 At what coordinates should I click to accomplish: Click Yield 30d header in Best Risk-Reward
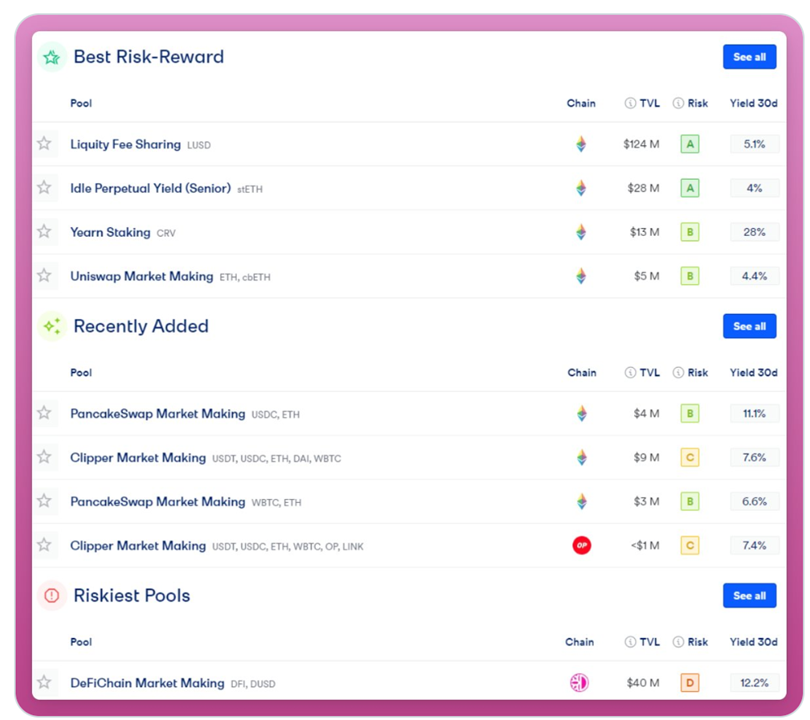point(753,103)
